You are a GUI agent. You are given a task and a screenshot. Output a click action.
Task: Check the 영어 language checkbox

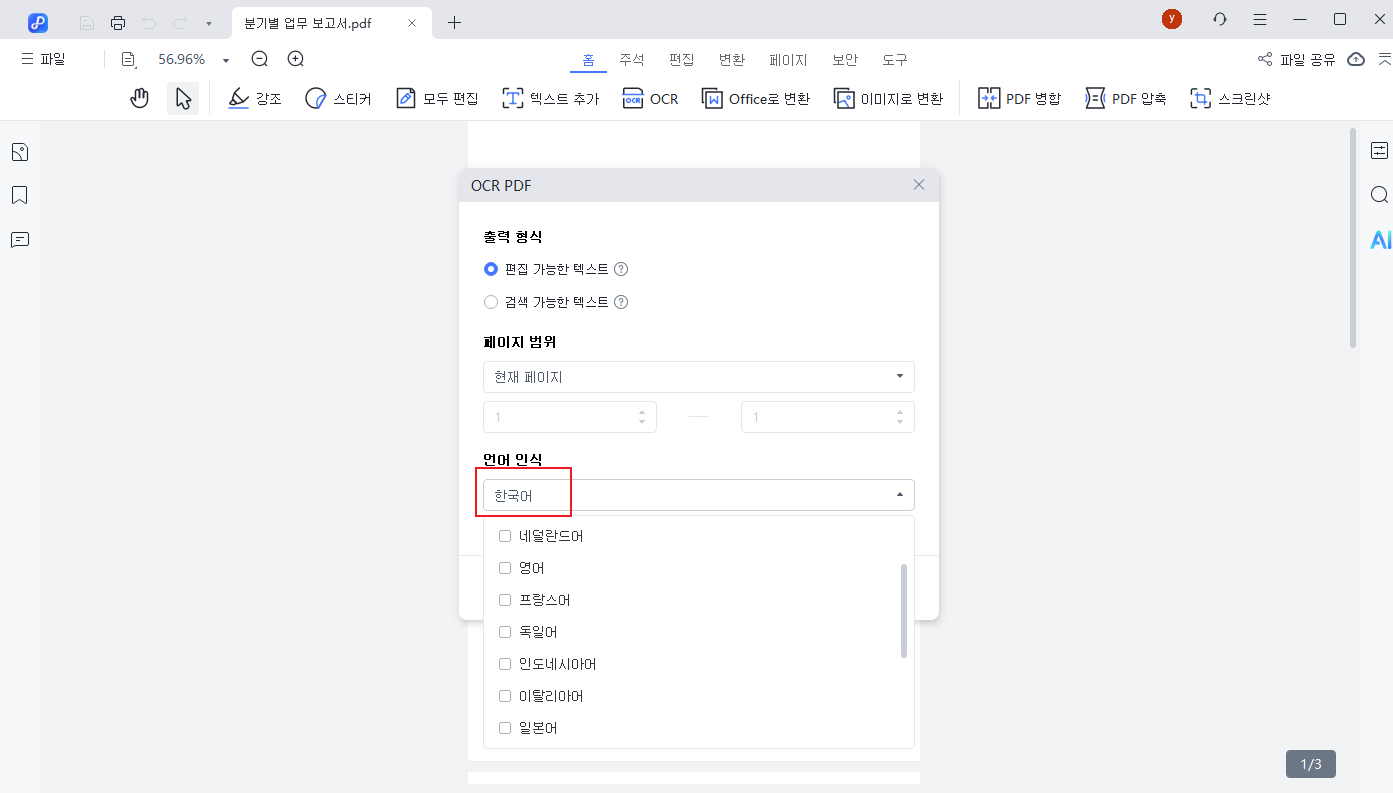[505, 568]
